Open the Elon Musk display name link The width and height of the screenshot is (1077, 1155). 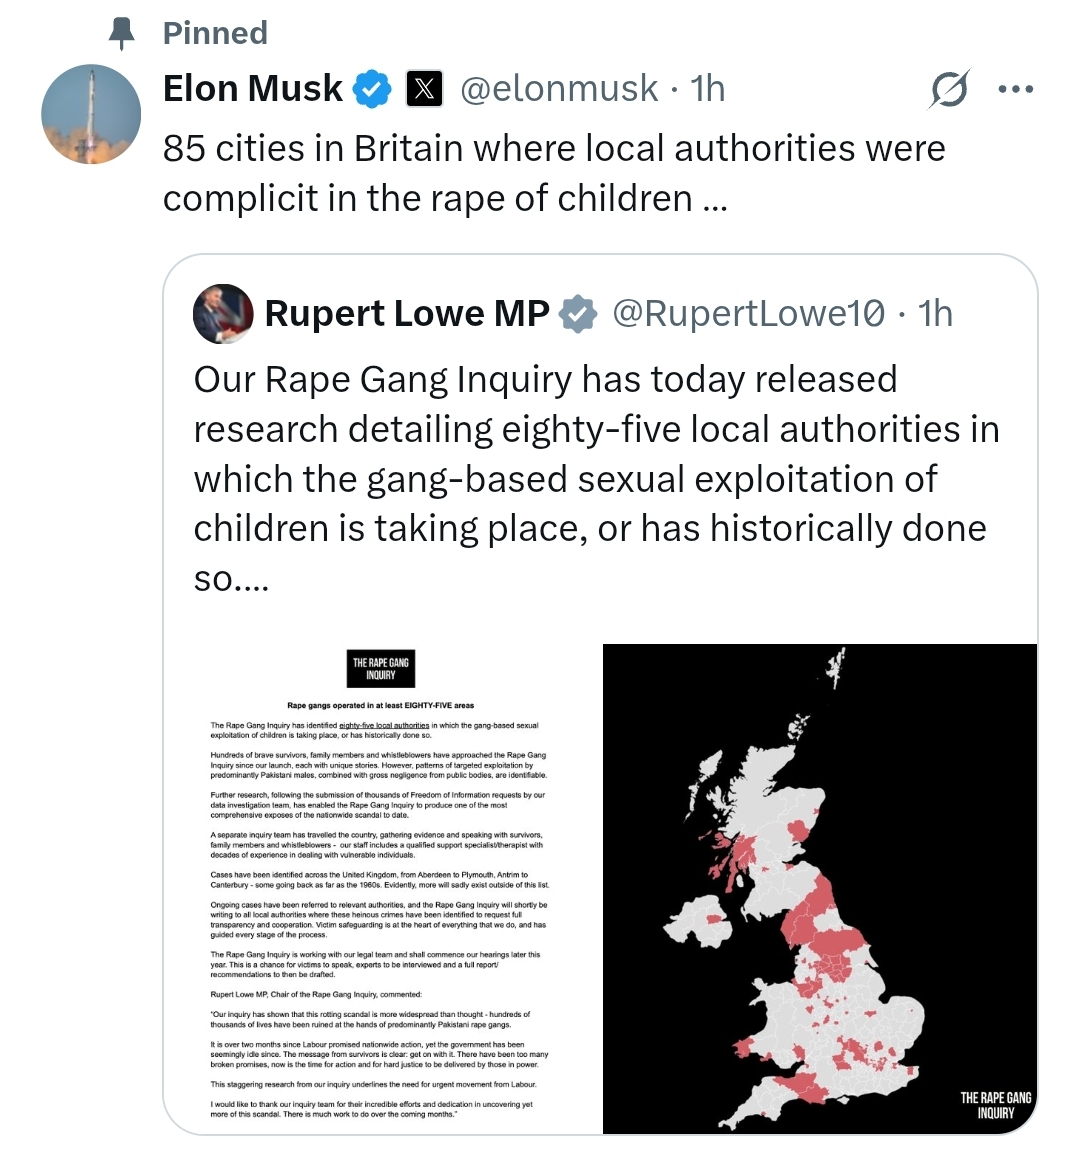253,88
